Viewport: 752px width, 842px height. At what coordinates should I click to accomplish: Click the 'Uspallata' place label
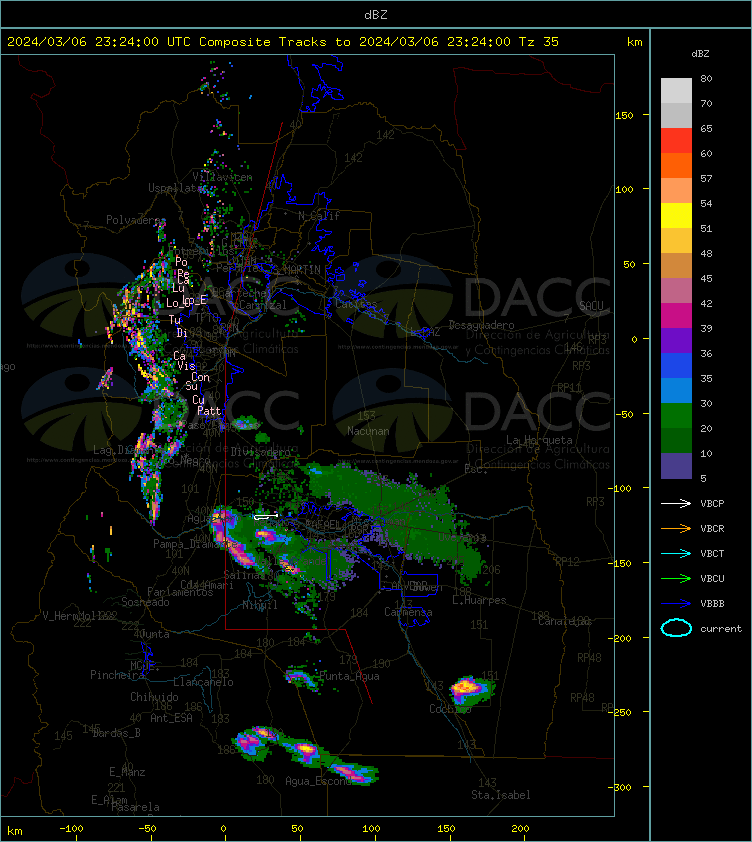[x=175, y=188]
